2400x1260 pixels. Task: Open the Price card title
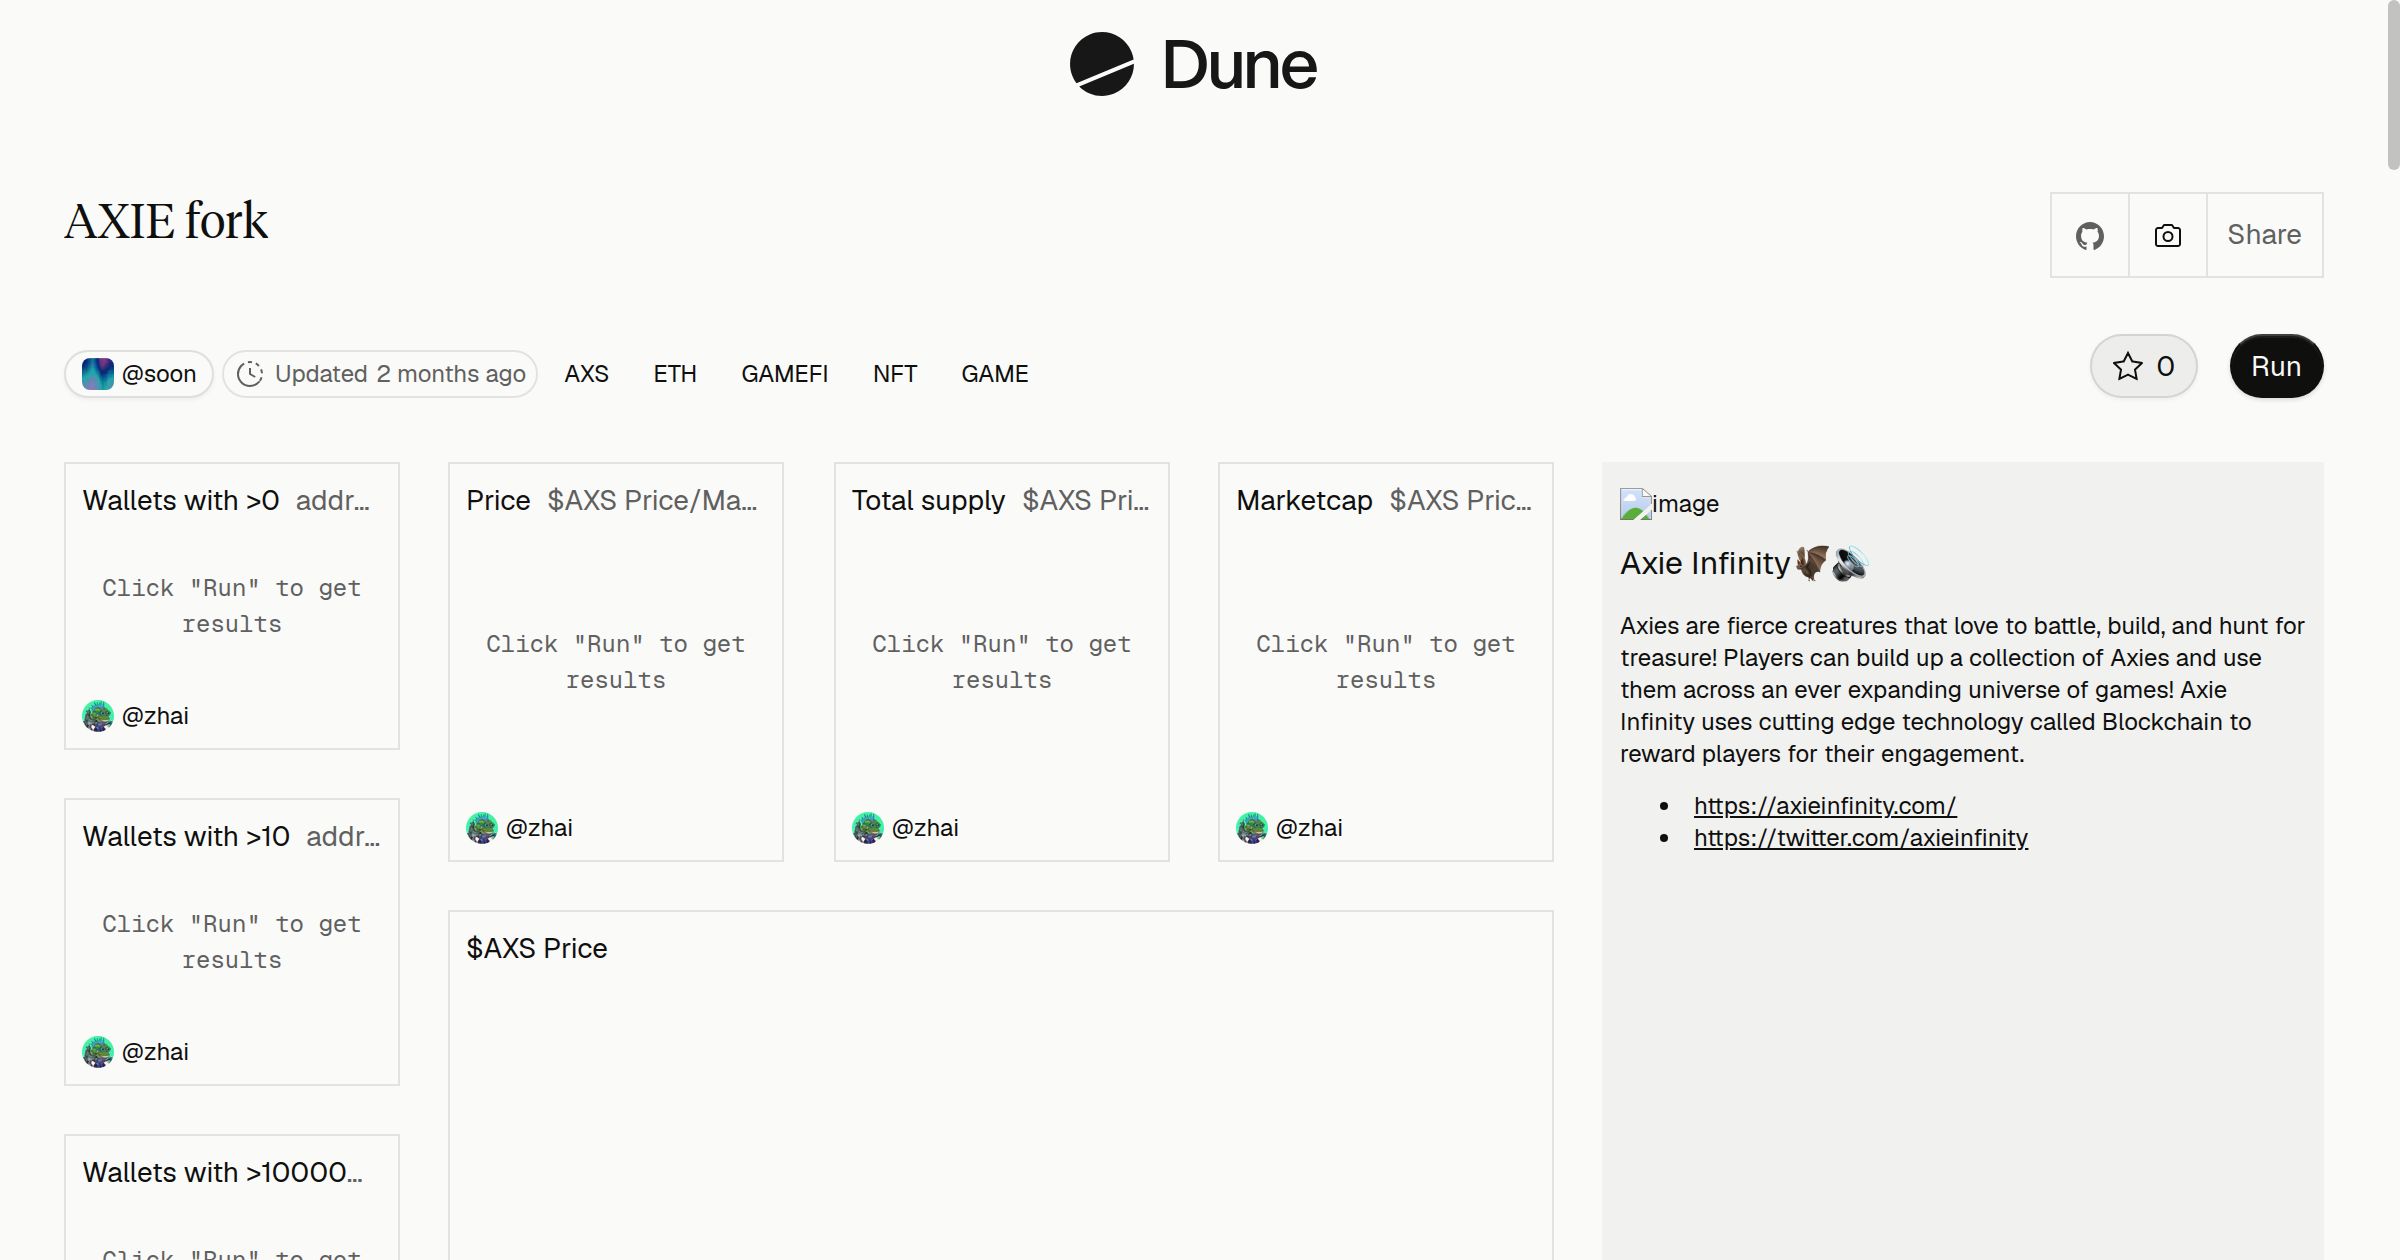(498, 500)
